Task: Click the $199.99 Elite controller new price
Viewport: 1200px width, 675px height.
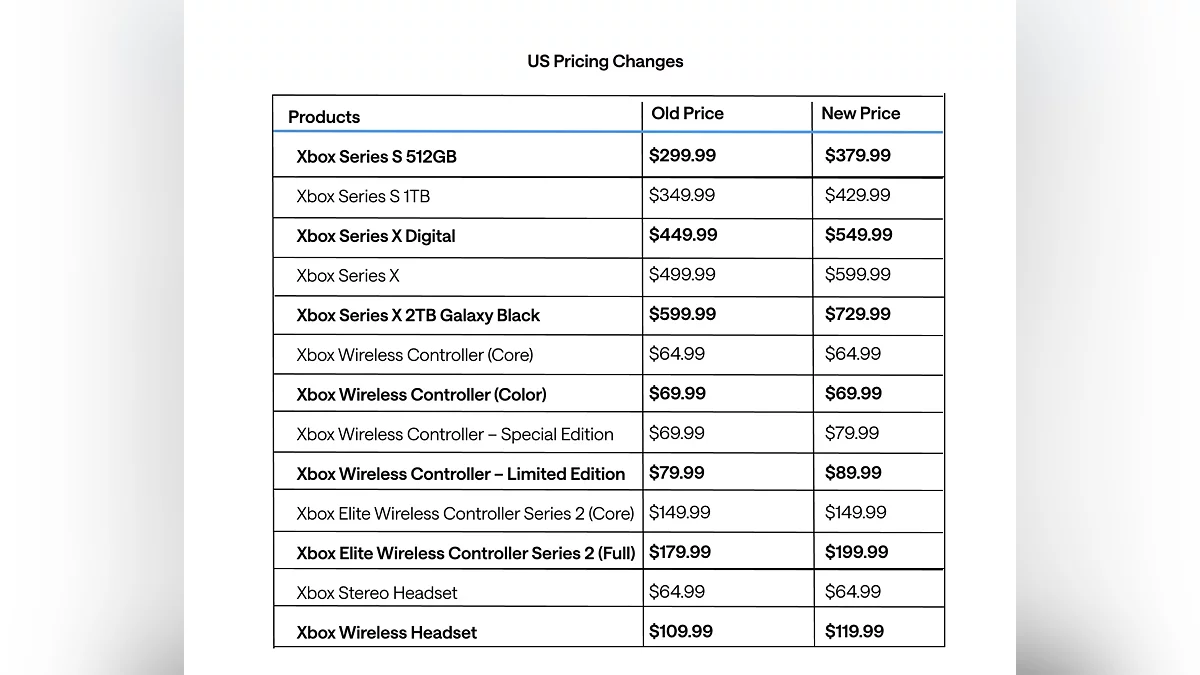Action: [857, 552]
